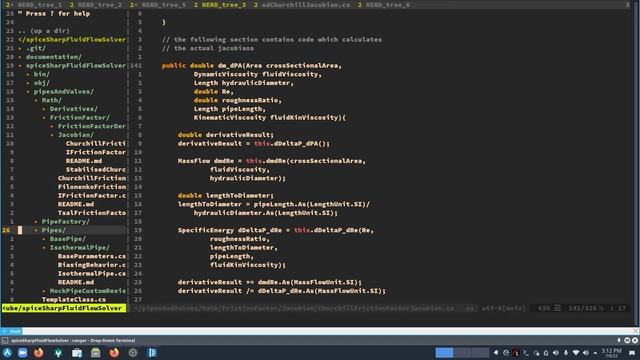Expand the .git/ folder arrow
Image resolution: width=640 pixels, height=360 pixels.
click(20, 48)
